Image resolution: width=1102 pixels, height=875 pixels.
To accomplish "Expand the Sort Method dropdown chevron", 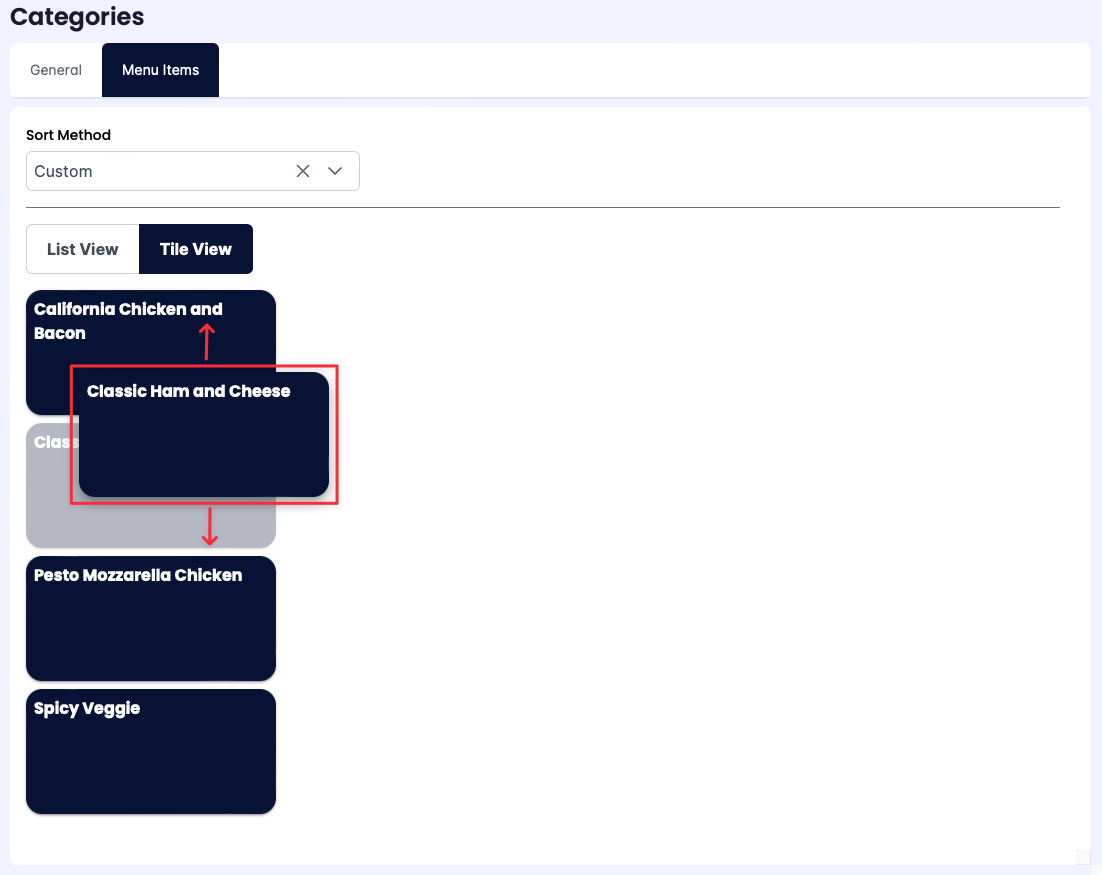I will (x=336, y=171).
